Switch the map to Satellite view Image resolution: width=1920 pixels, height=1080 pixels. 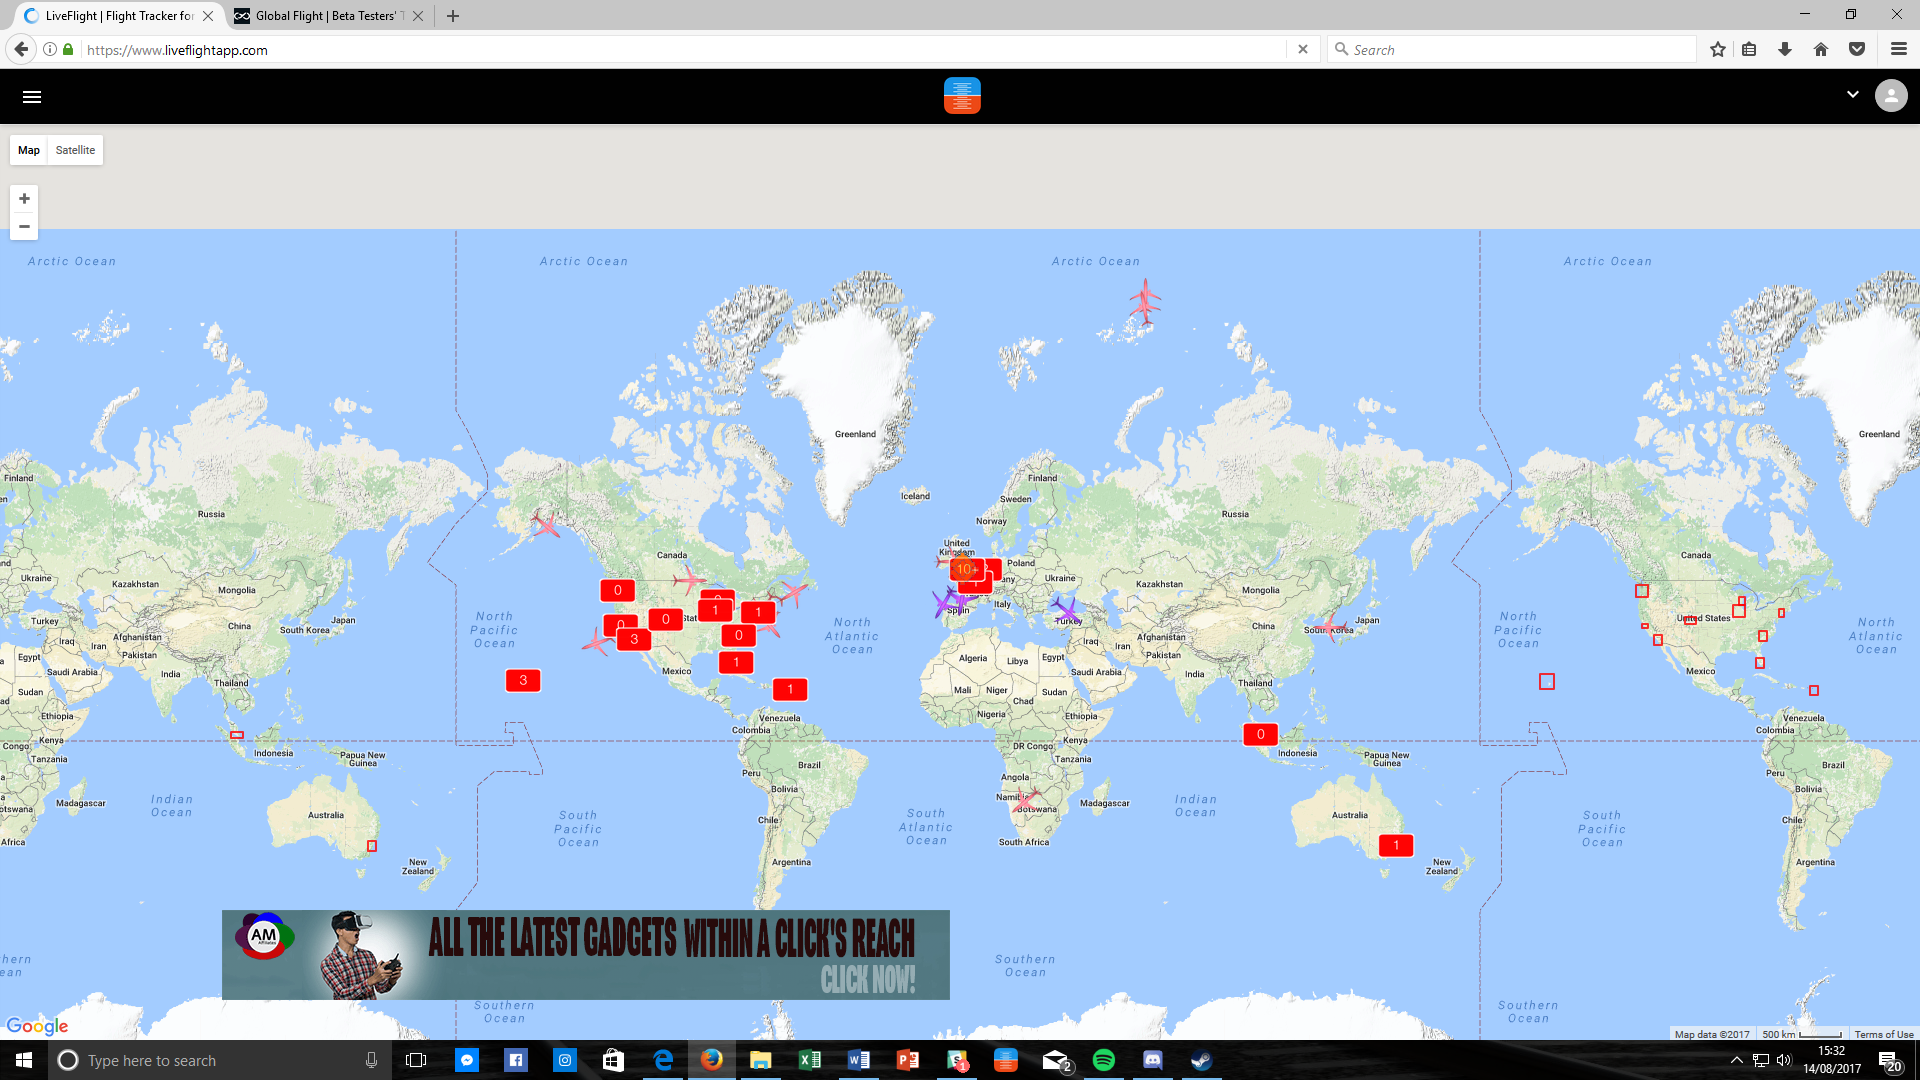coord(75,150)
